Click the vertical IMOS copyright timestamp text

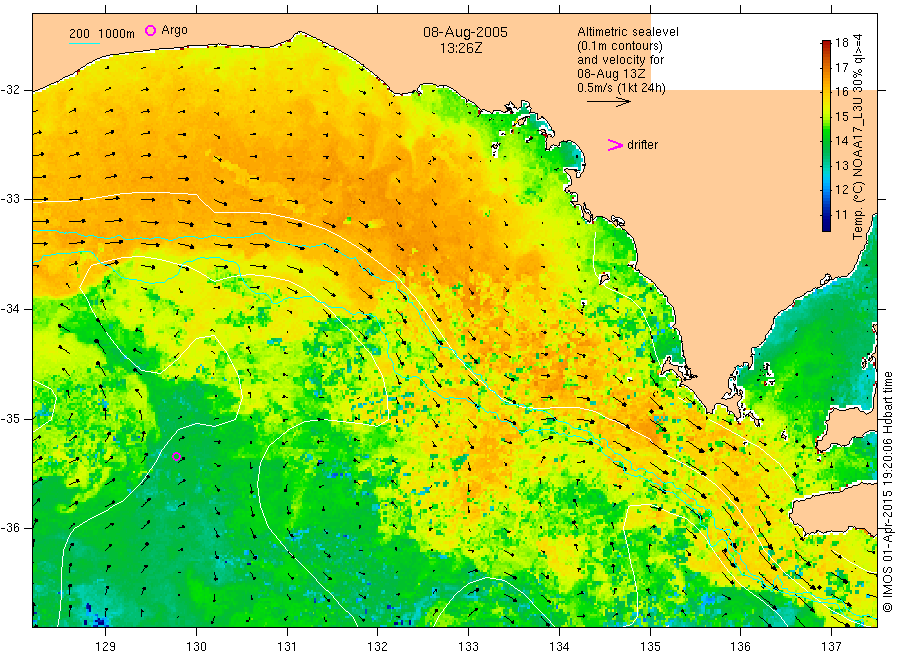click(887, 492)
